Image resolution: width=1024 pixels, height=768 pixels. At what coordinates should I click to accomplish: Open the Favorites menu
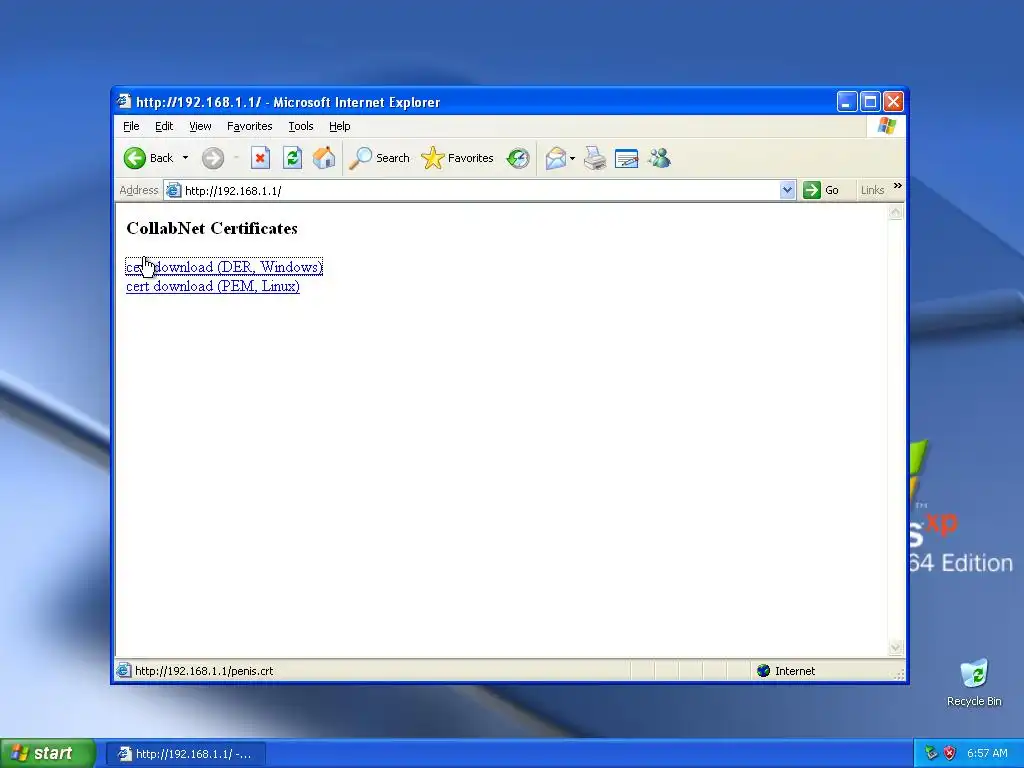click(x=249, y=126)
